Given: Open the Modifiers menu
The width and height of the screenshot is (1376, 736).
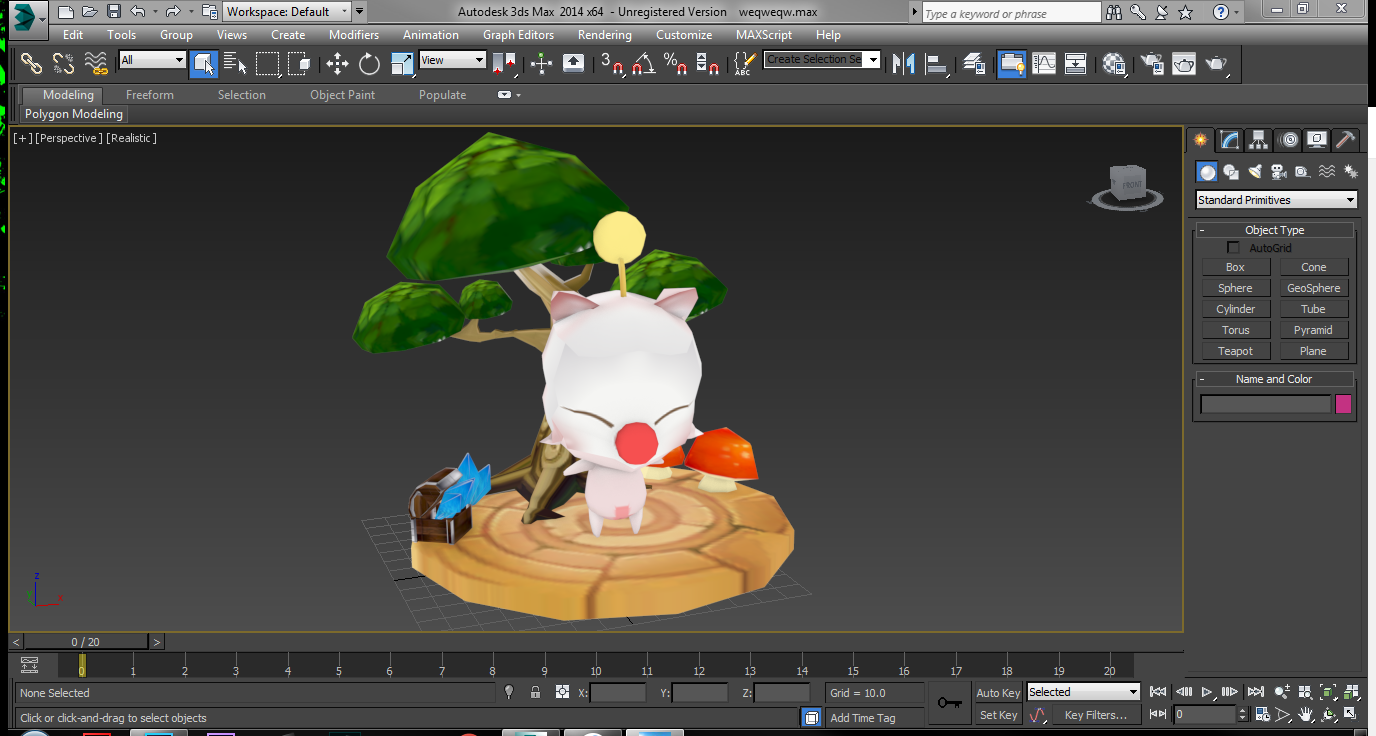Looking at the screenshot, I should pos(354,35).
